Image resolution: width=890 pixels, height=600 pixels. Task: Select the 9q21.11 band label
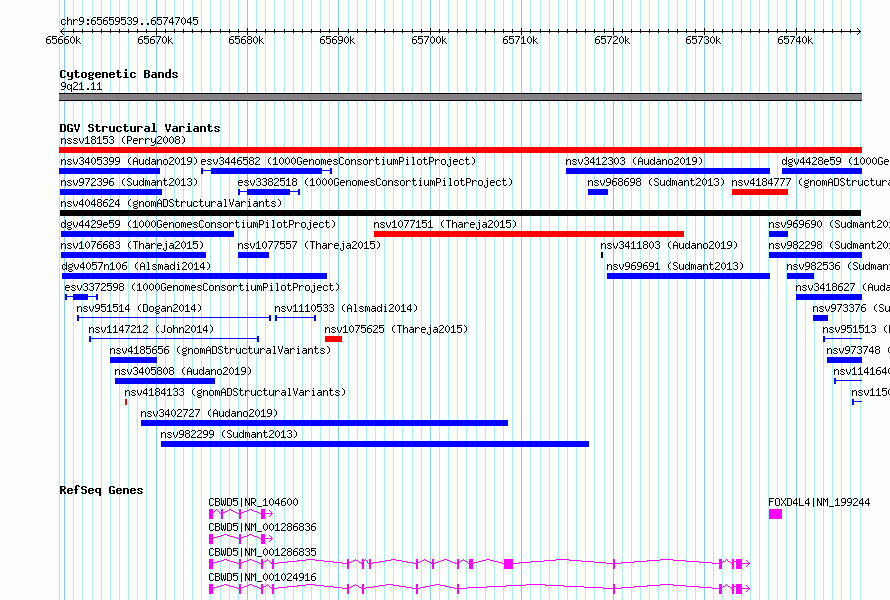pos(81,86)
